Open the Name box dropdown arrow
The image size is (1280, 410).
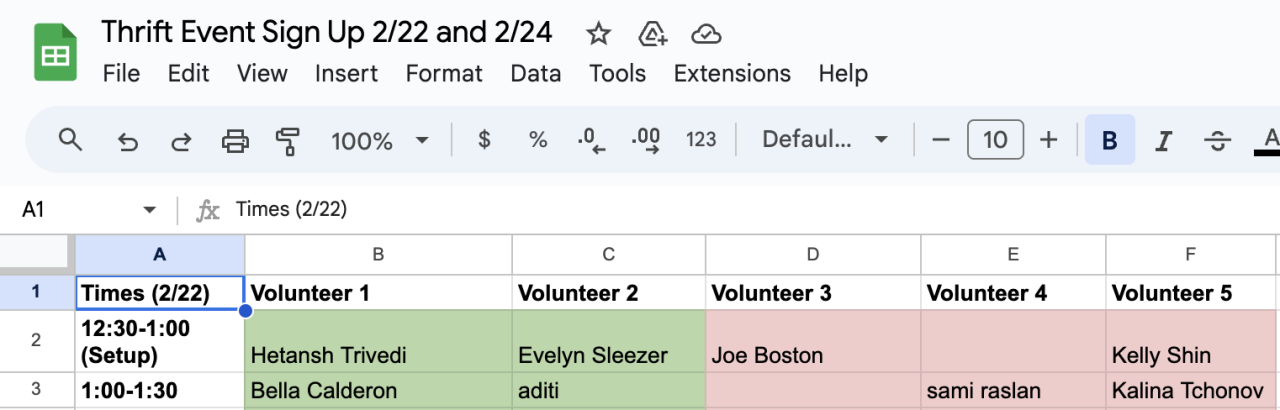click(x=150, y=210)
